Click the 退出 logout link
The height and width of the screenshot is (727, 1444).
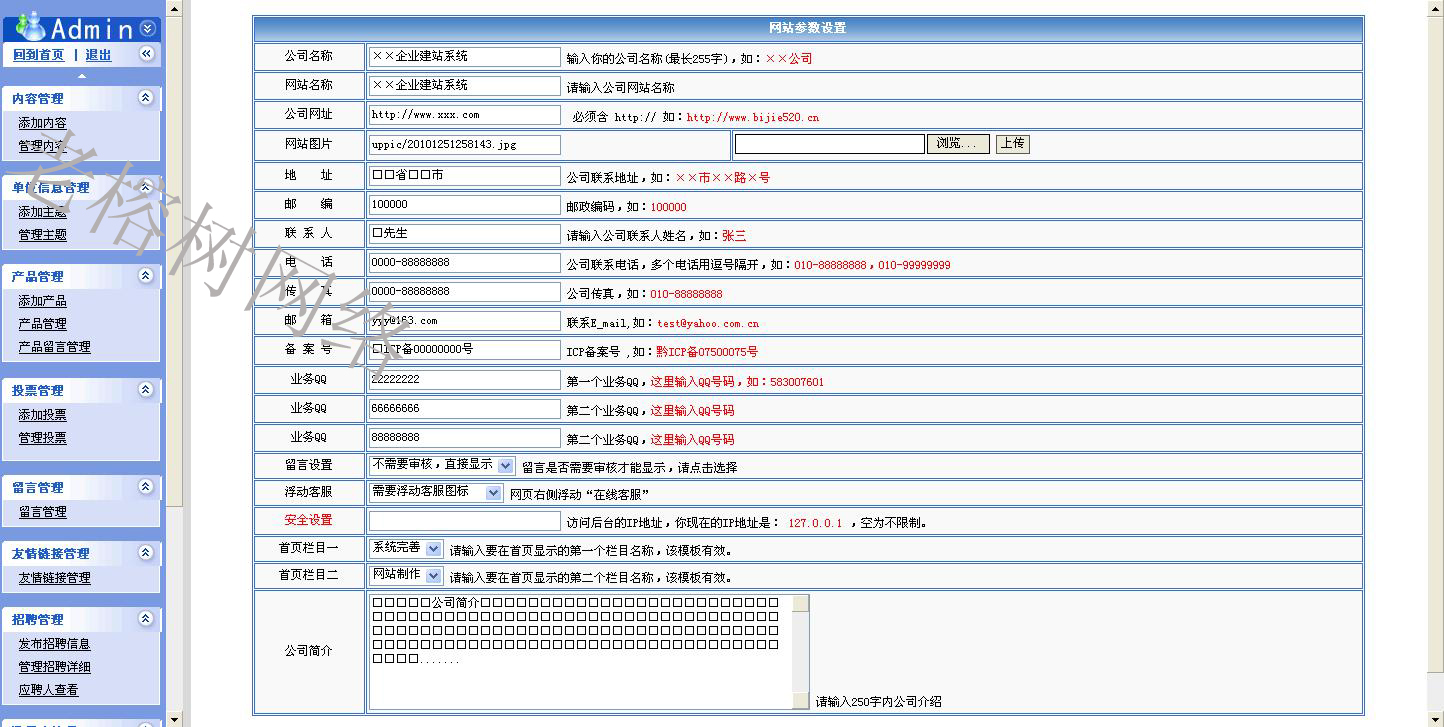coord(98,55)
